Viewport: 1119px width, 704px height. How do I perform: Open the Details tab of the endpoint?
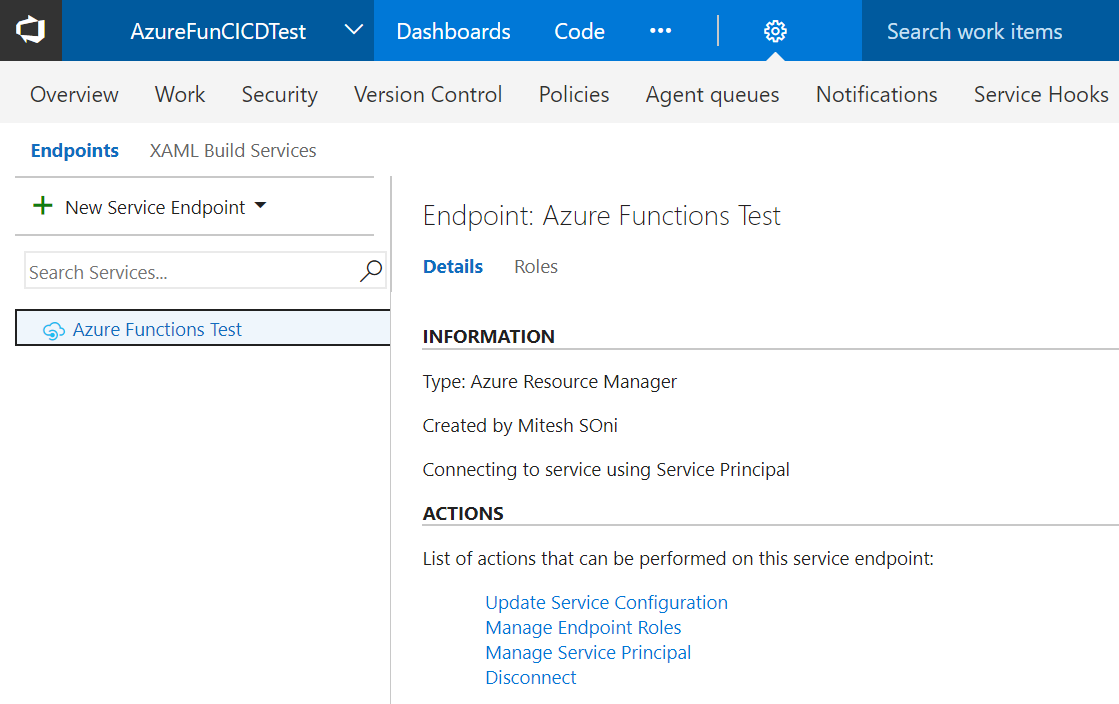click(452, 266)
